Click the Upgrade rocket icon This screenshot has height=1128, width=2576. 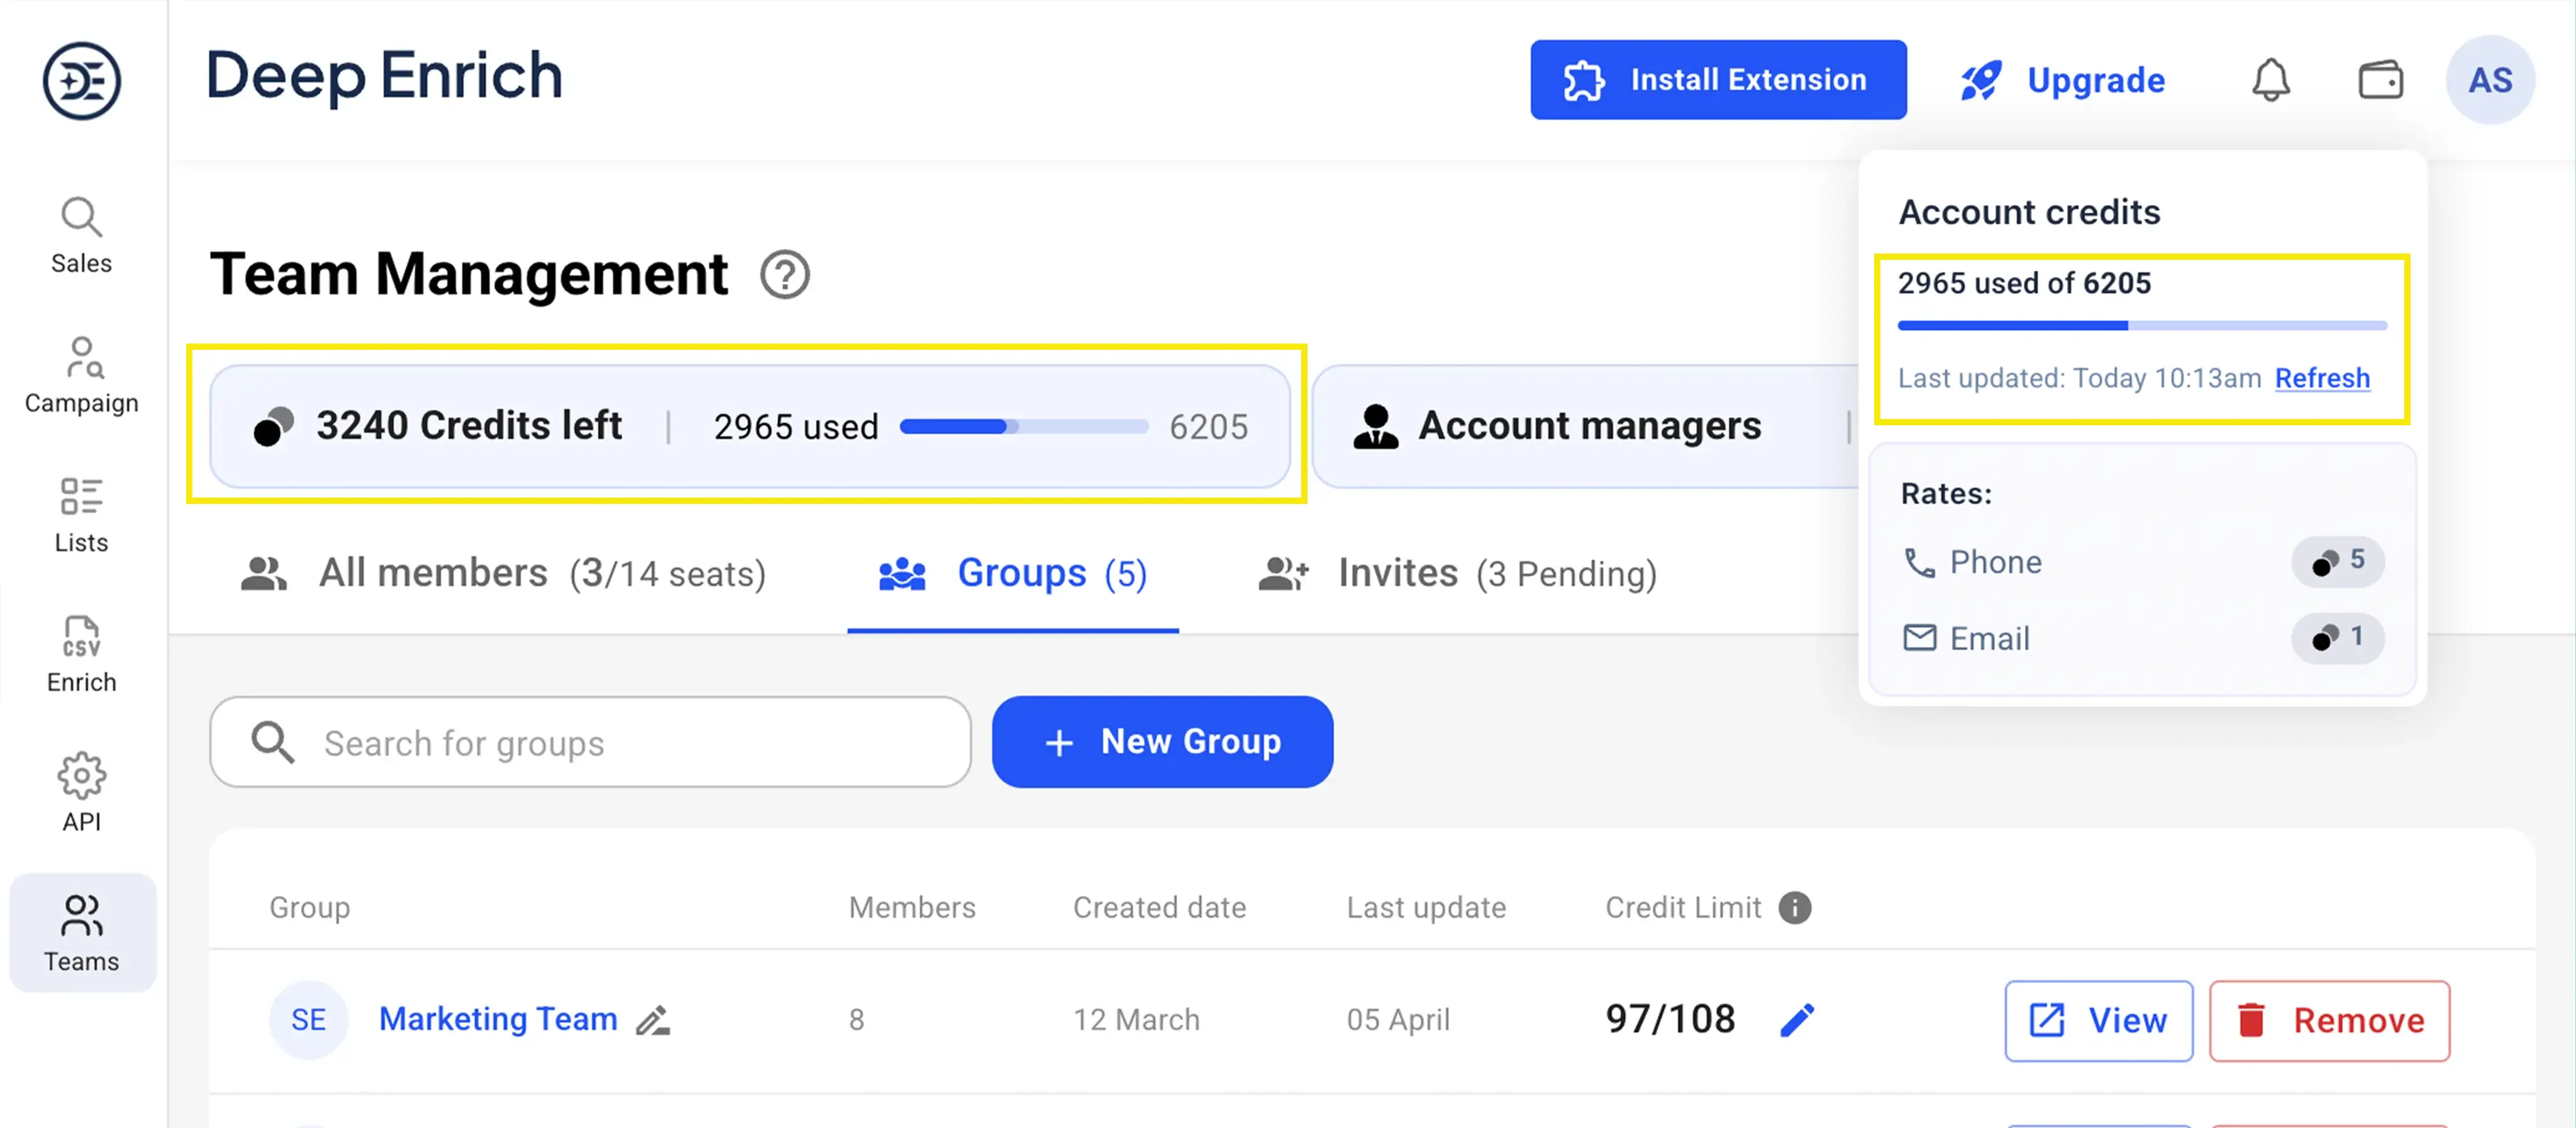click(x=1980, y=80)
